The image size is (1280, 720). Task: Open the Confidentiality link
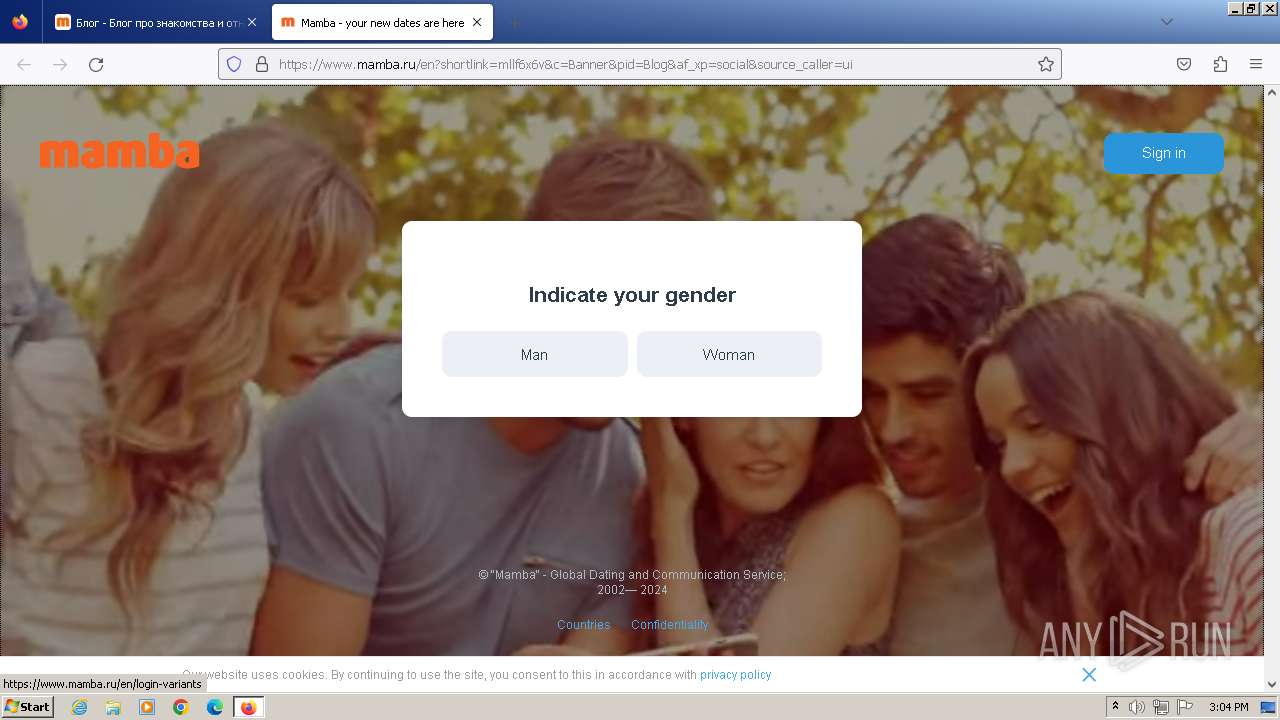(x=669, y=624)
